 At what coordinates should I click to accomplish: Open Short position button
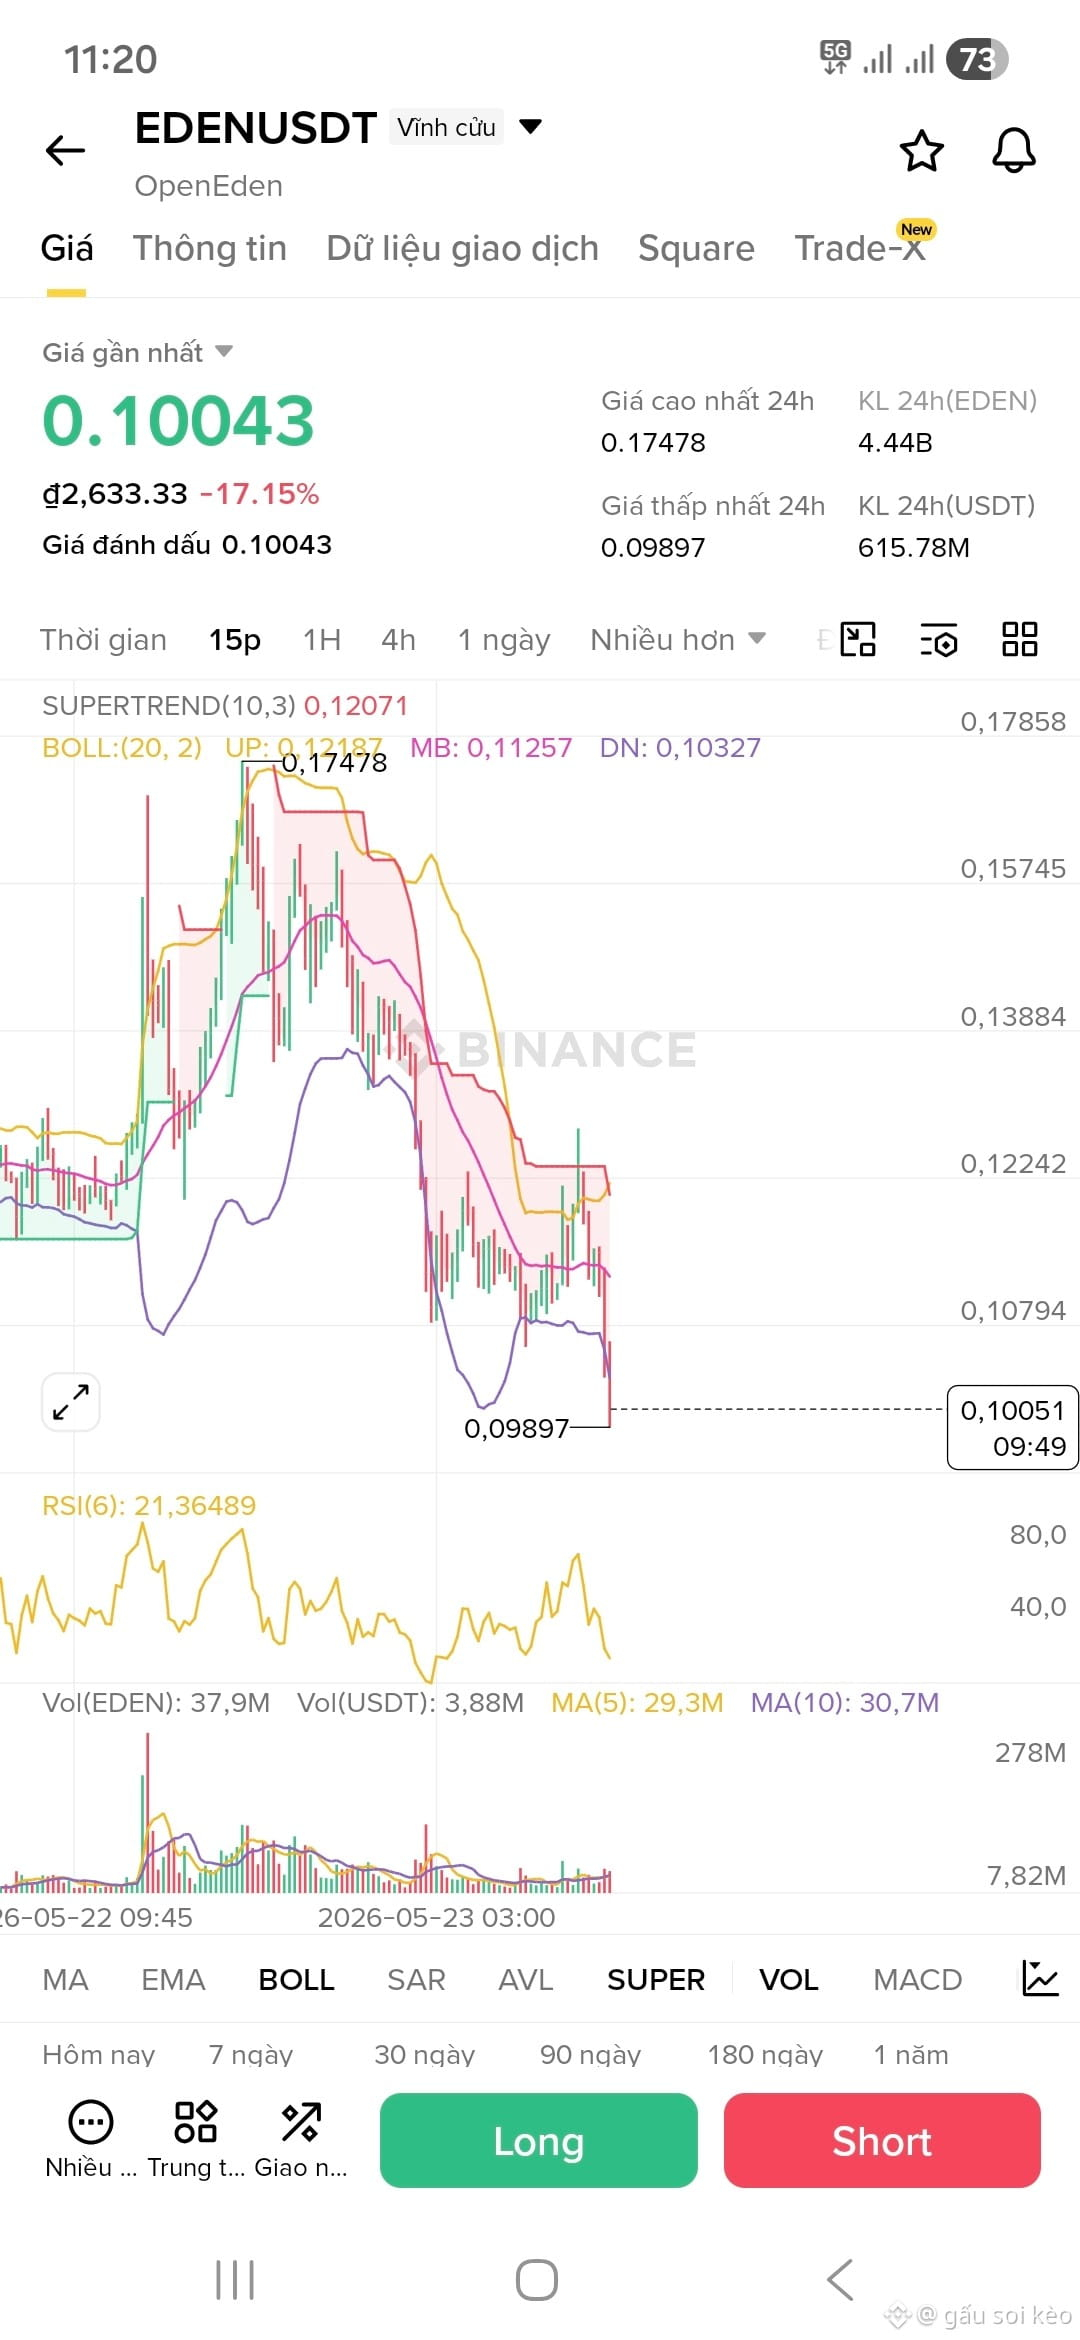(882, 2140)
